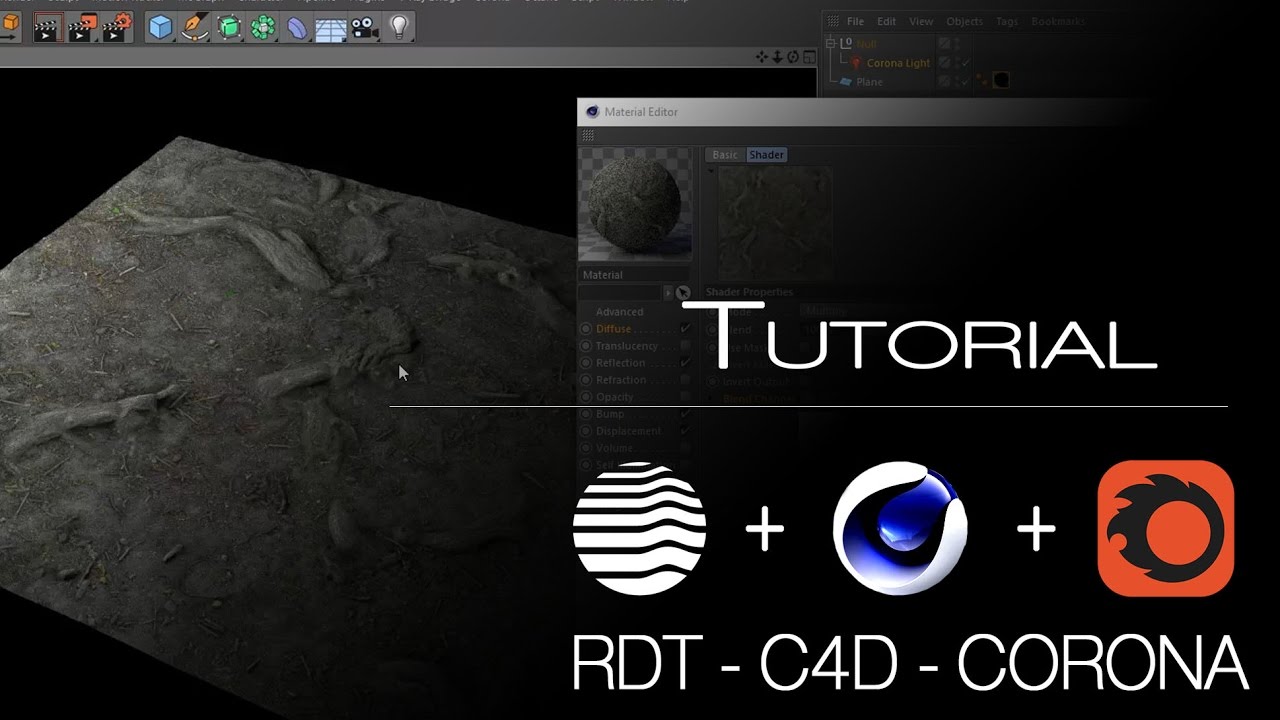Click shader texture preview image
The image size is (1280, 720).
pyautogui.click(x=775, y=222)
